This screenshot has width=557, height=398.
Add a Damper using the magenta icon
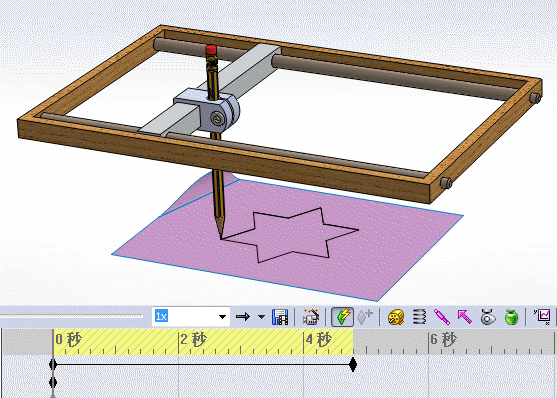[442, 317]
